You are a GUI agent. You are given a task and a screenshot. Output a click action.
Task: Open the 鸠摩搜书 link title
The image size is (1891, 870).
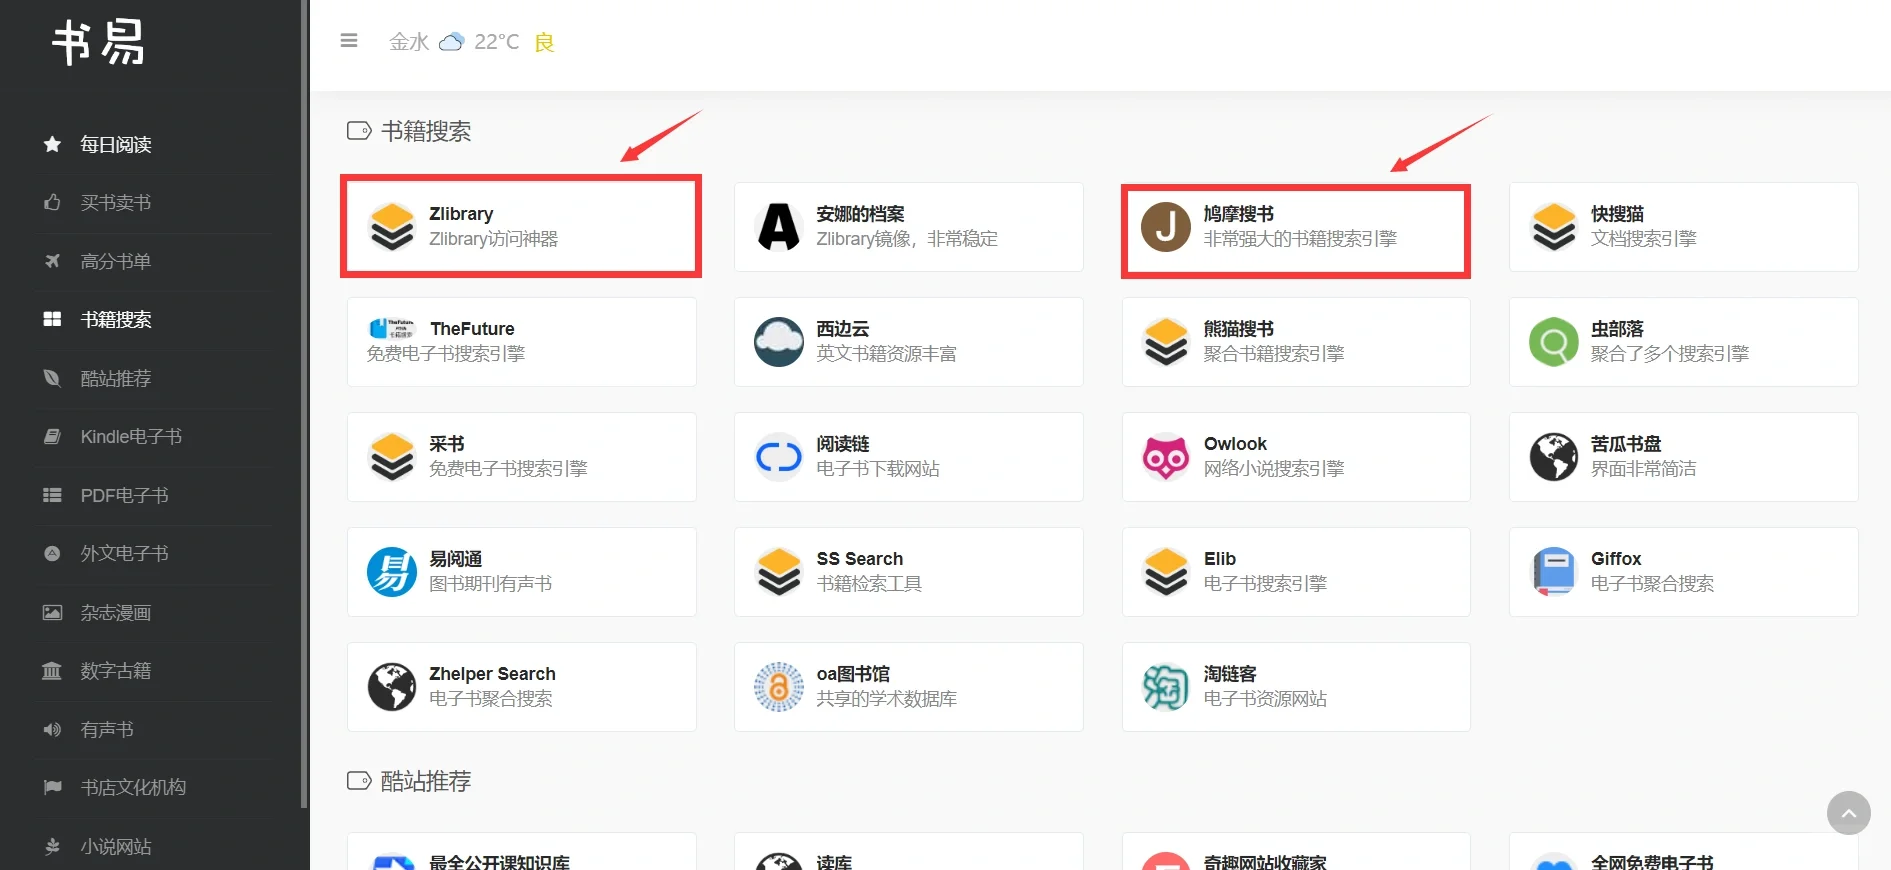[1238, 214]
